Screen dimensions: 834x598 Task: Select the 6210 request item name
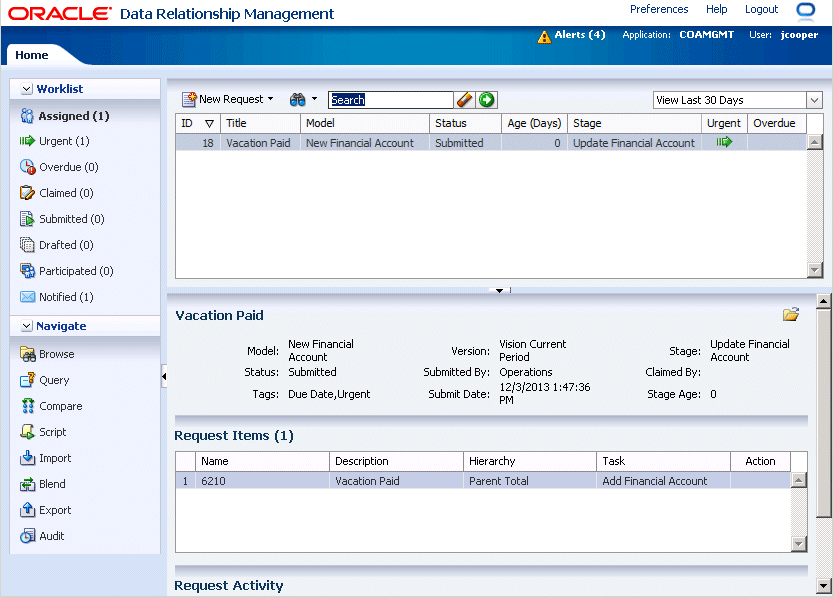[262, 481]
